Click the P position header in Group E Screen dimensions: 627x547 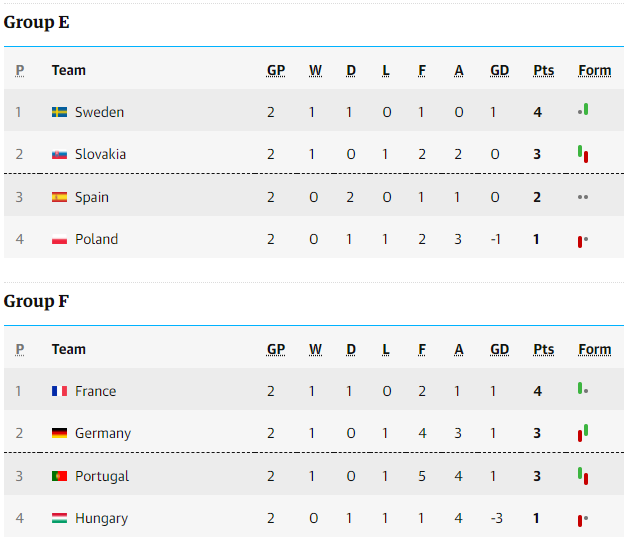coord(20,70)
